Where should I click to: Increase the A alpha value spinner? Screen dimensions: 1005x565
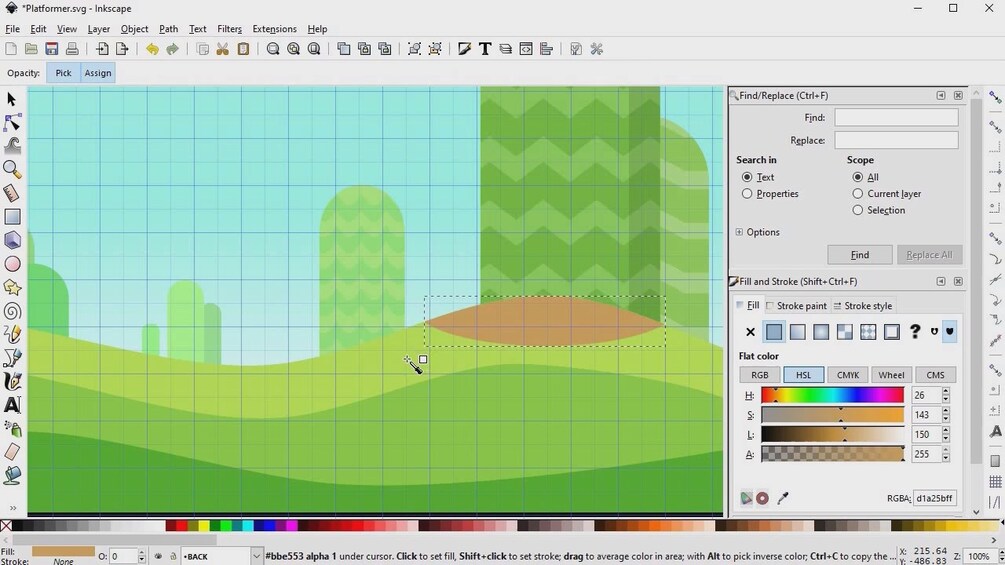point(945,450)
